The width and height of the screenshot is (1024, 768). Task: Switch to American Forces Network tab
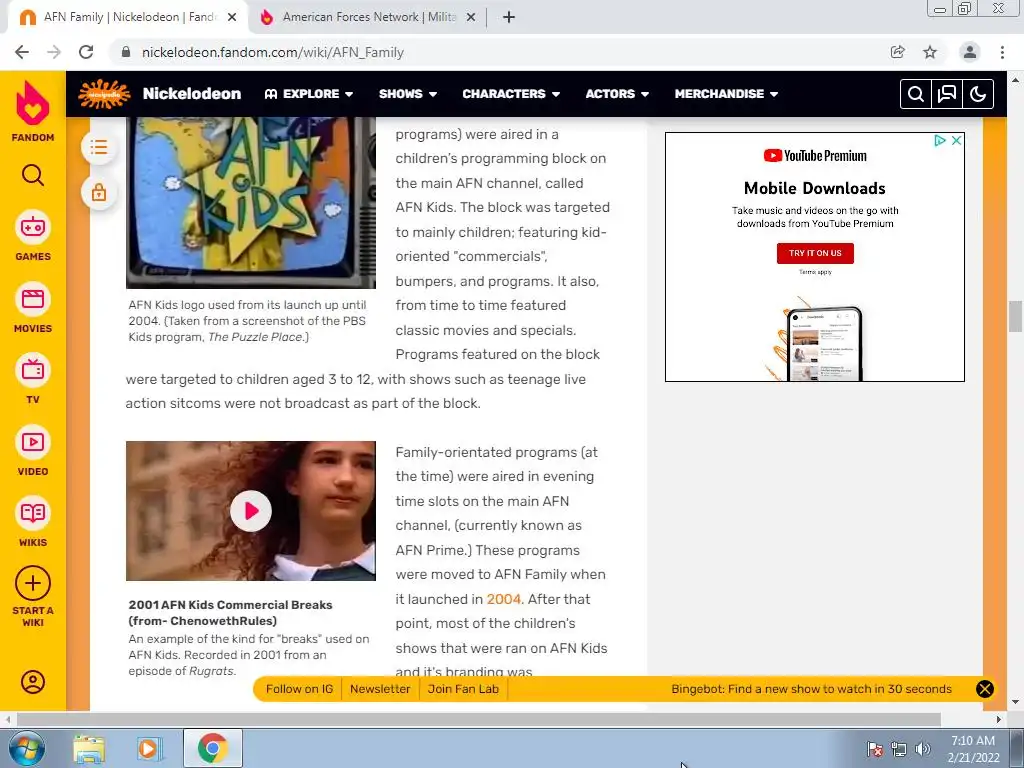(x=369, y=17)
